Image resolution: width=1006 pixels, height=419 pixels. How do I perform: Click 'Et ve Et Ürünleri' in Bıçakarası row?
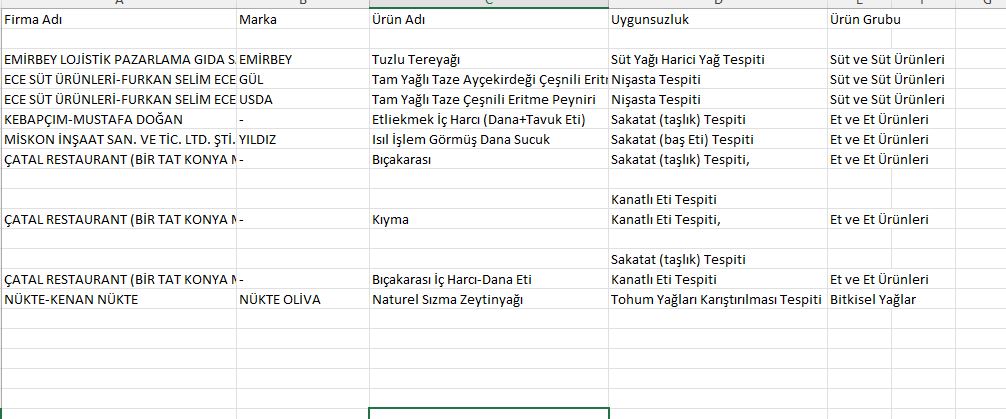879,159
